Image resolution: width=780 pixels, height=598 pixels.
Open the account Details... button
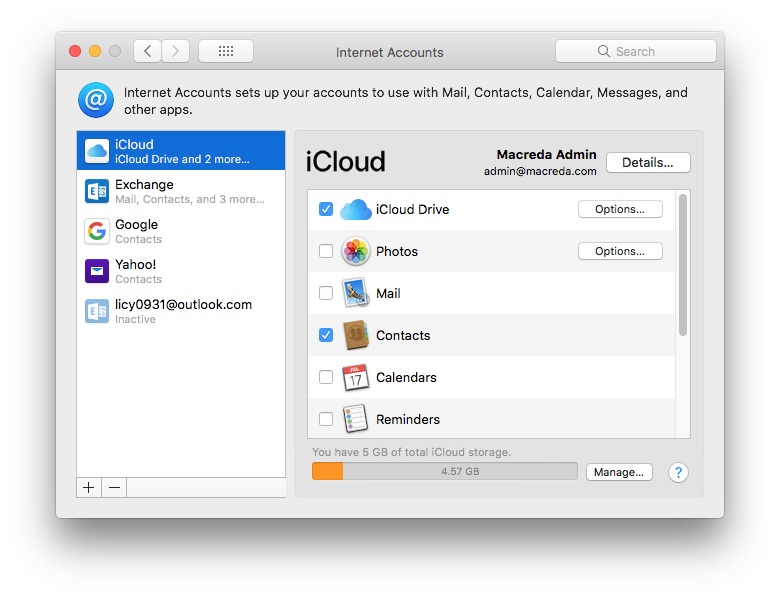[x=648, y=163]
